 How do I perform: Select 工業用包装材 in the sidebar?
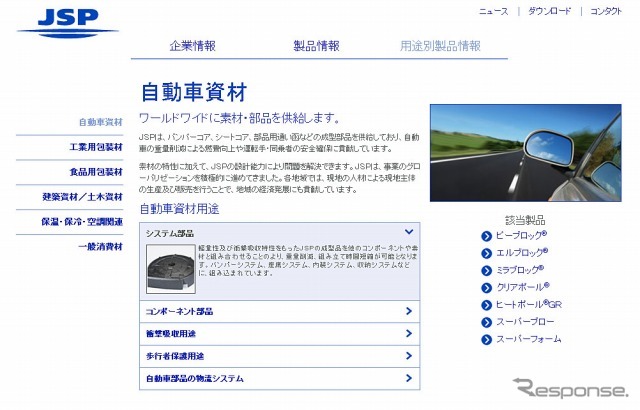click(96, 147)
